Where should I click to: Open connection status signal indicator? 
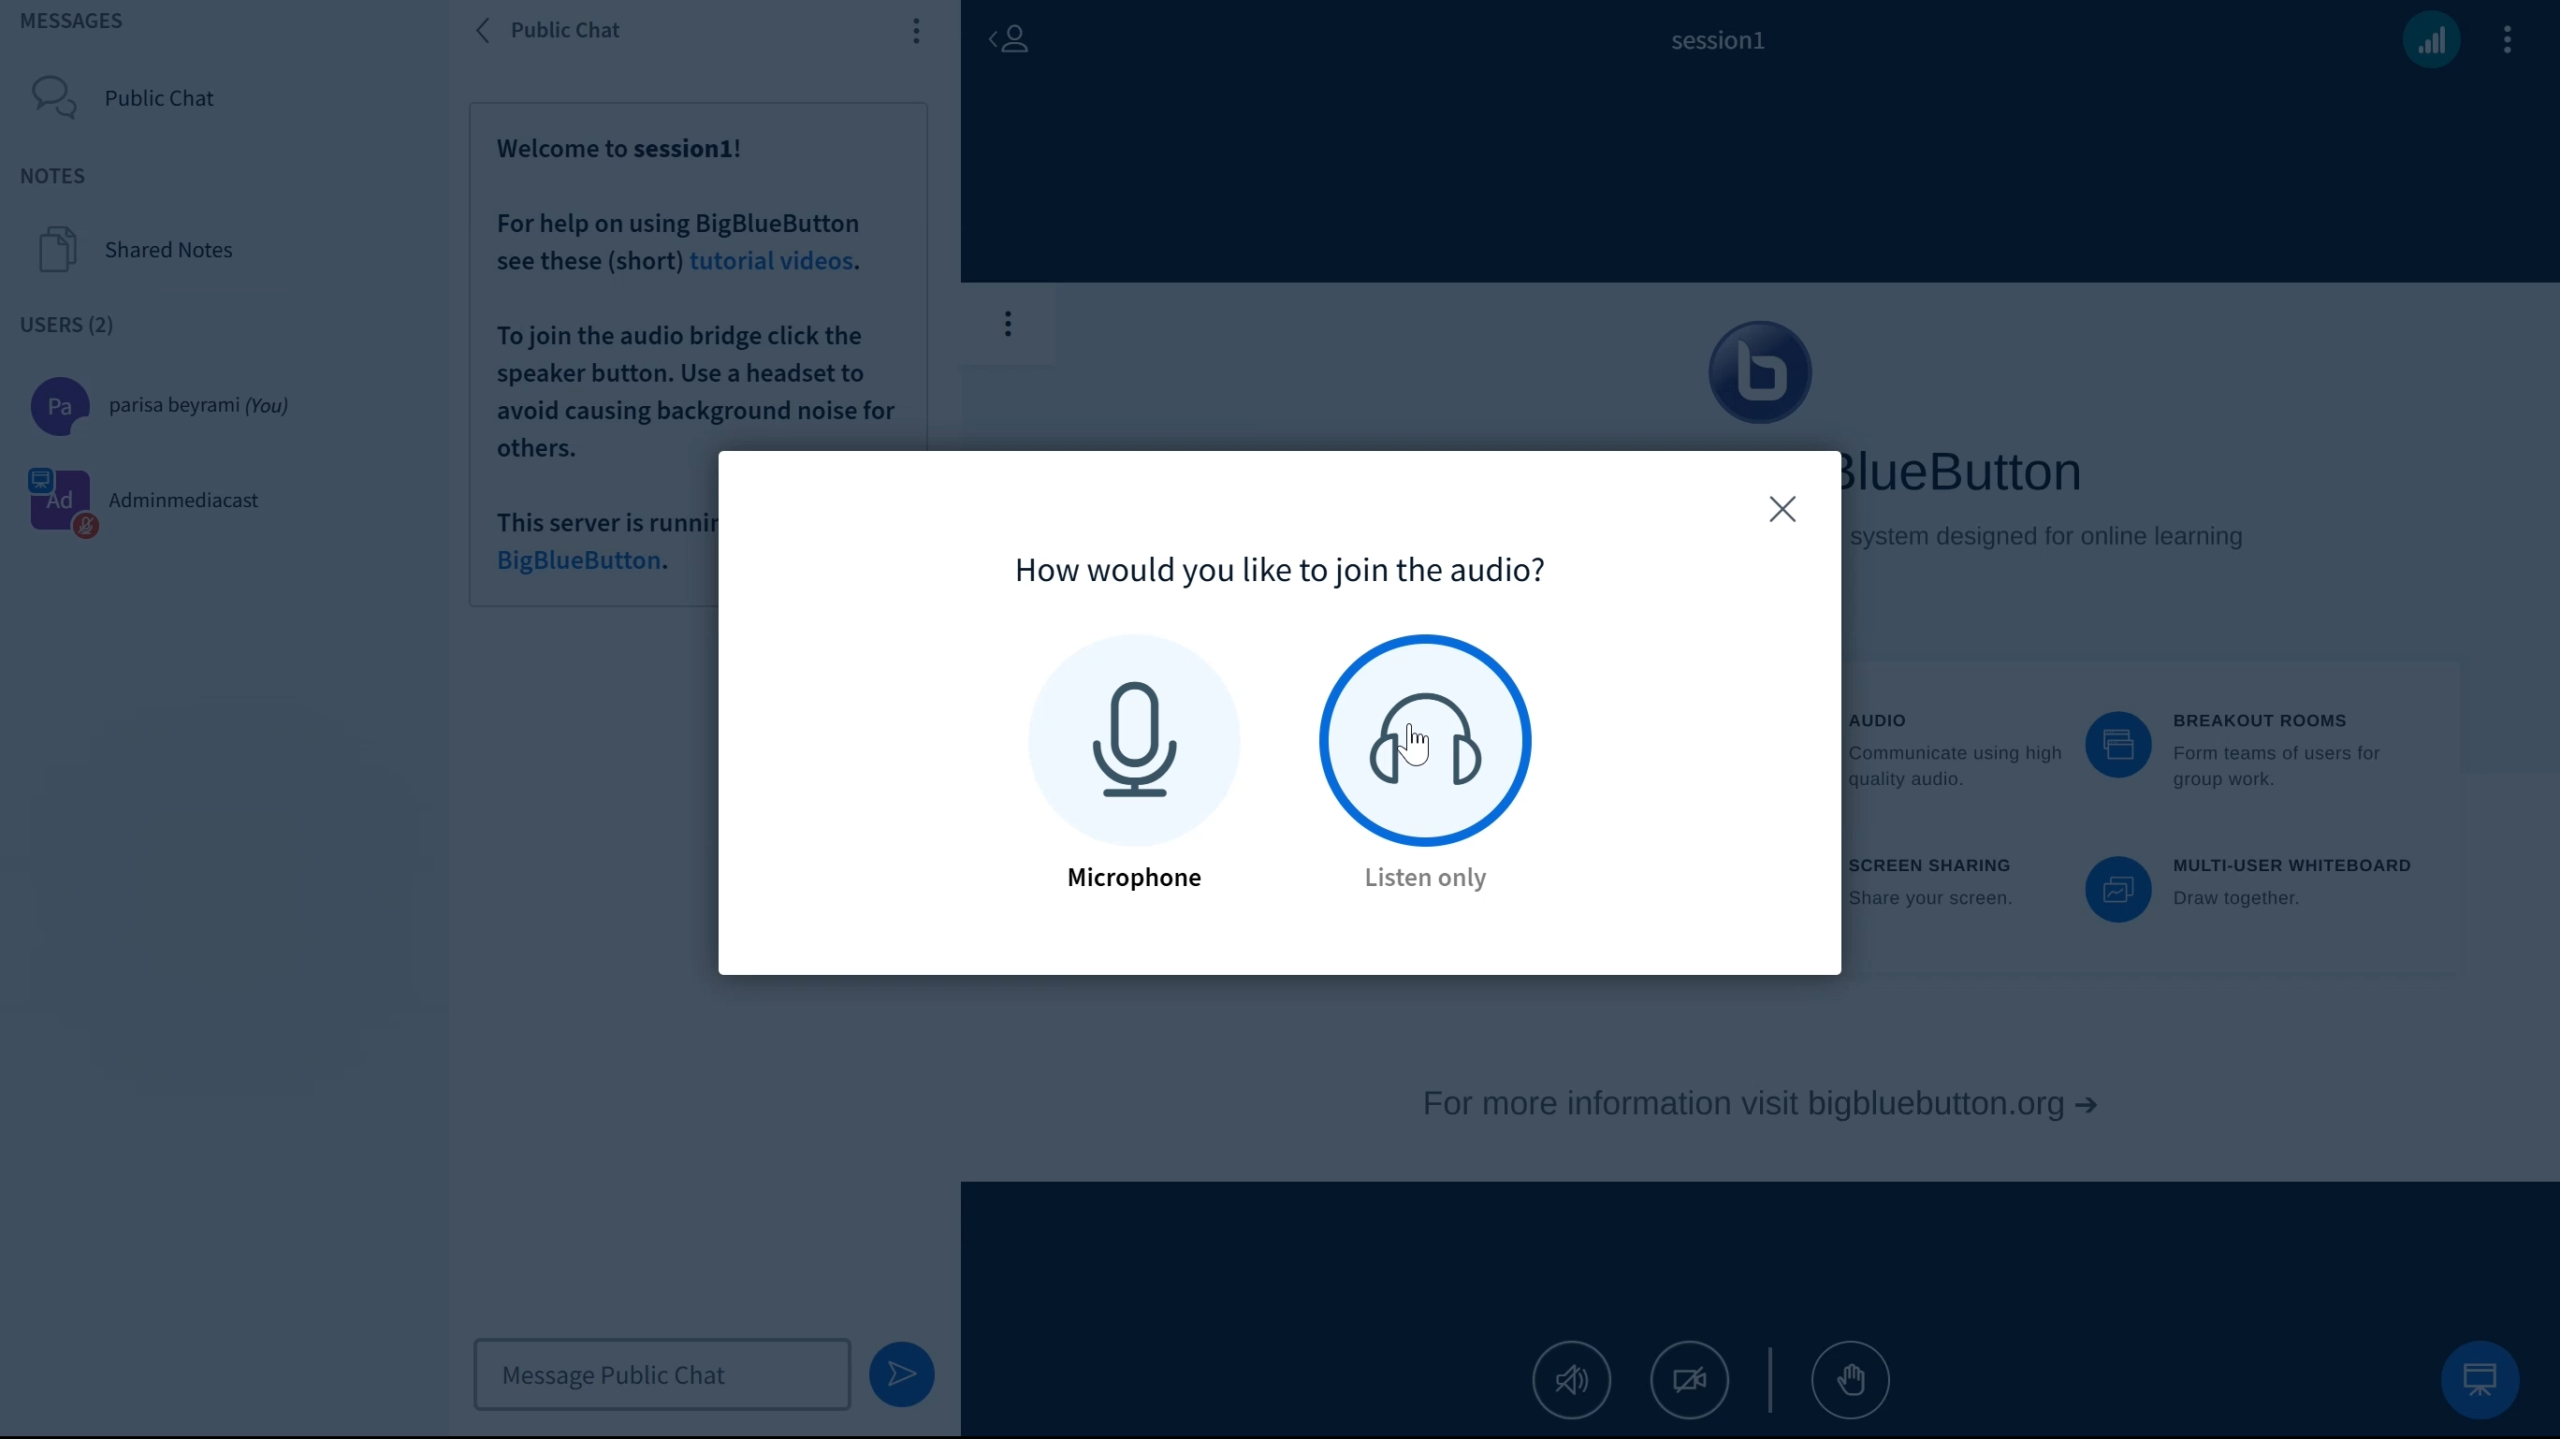pyautogui.click(x=2431, y=40)
